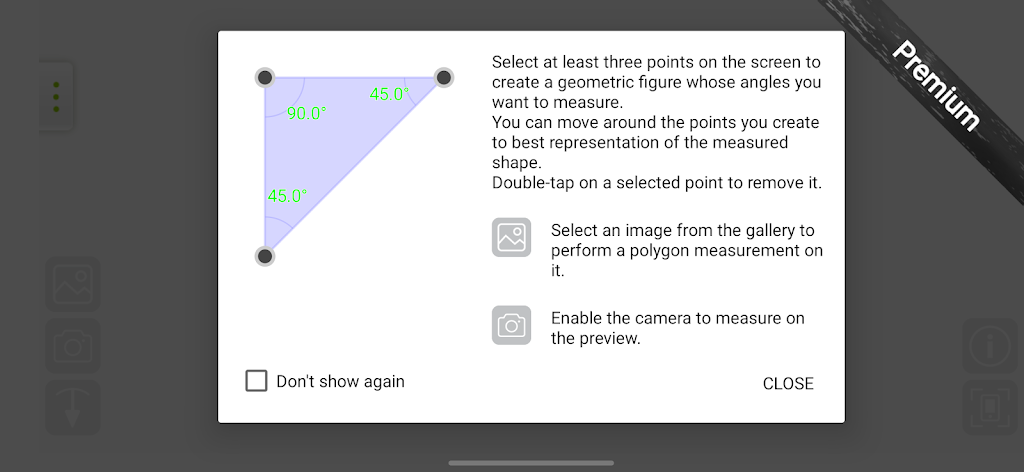Tap the "Select an image from the gallery" text
The width and height of the screenshot is (1024, 472).
(686, 250)
